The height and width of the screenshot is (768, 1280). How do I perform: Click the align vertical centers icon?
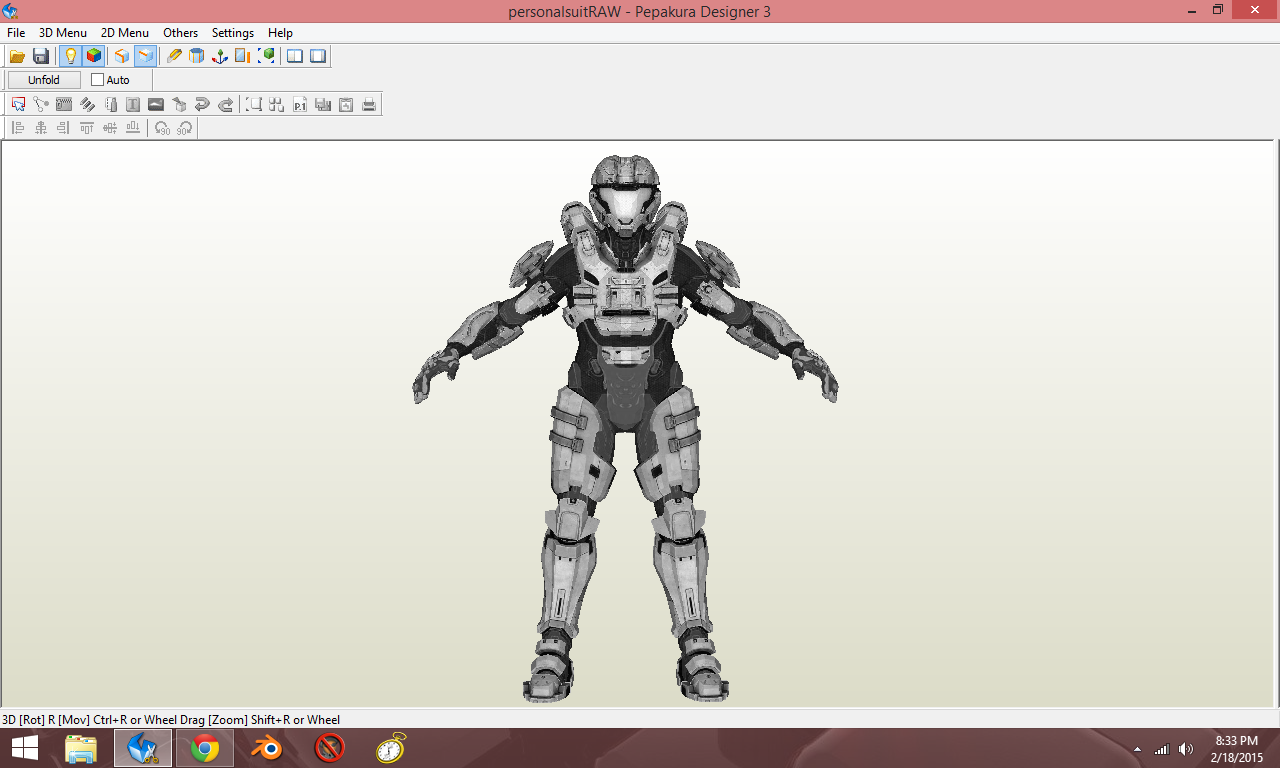click(x=110, y=128)
